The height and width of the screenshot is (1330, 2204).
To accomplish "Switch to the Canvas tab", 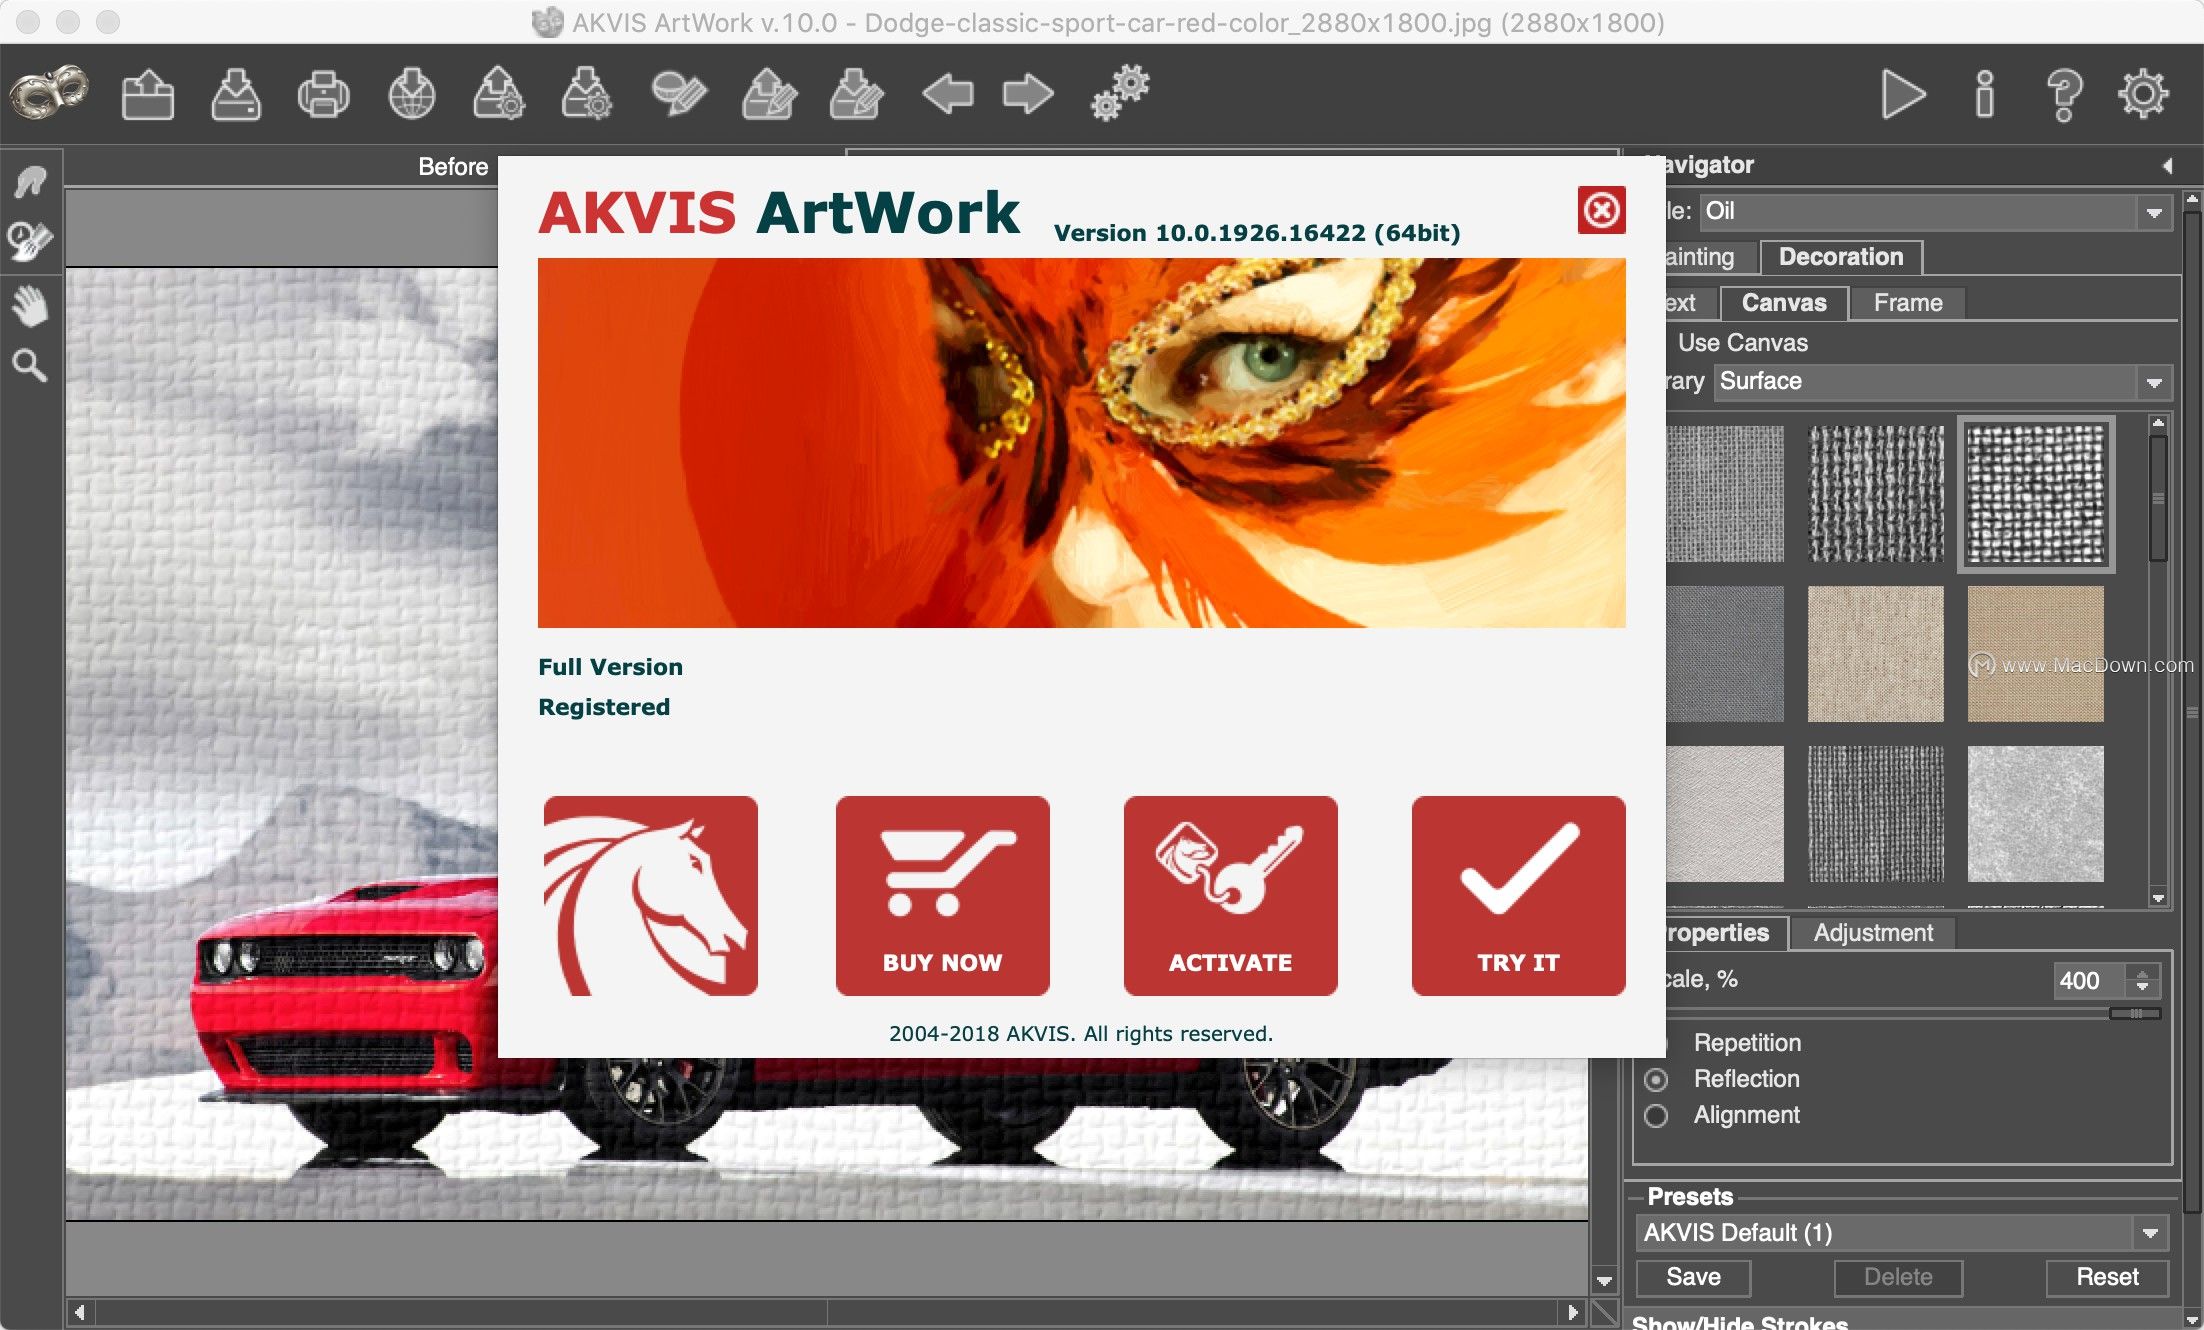I will pyautogui.click(x=1783, y=303).
